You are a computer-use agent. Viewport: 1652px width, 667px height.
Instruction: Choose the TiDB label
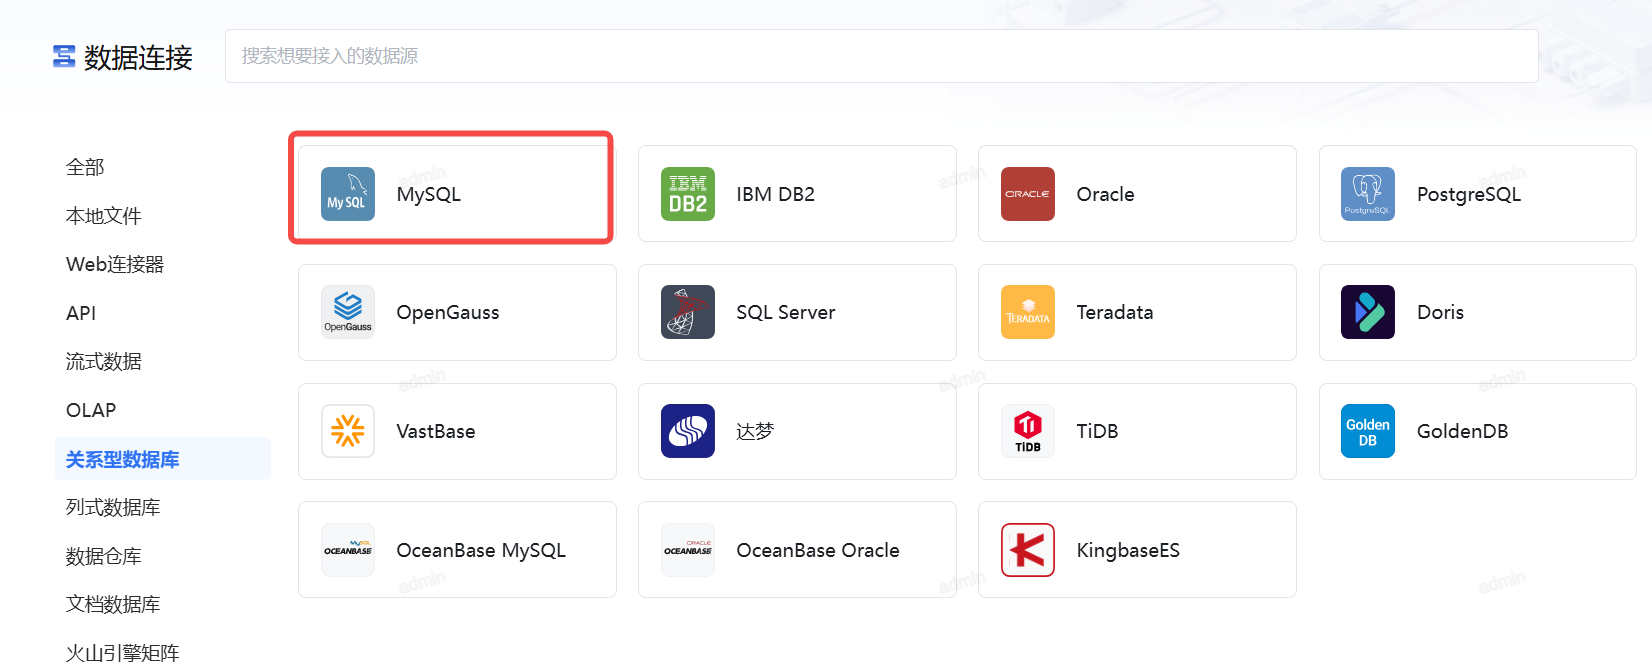1098,431
